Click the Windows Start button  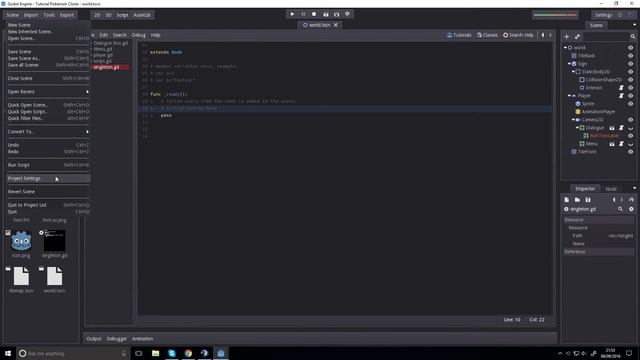(x=8, y=353)
